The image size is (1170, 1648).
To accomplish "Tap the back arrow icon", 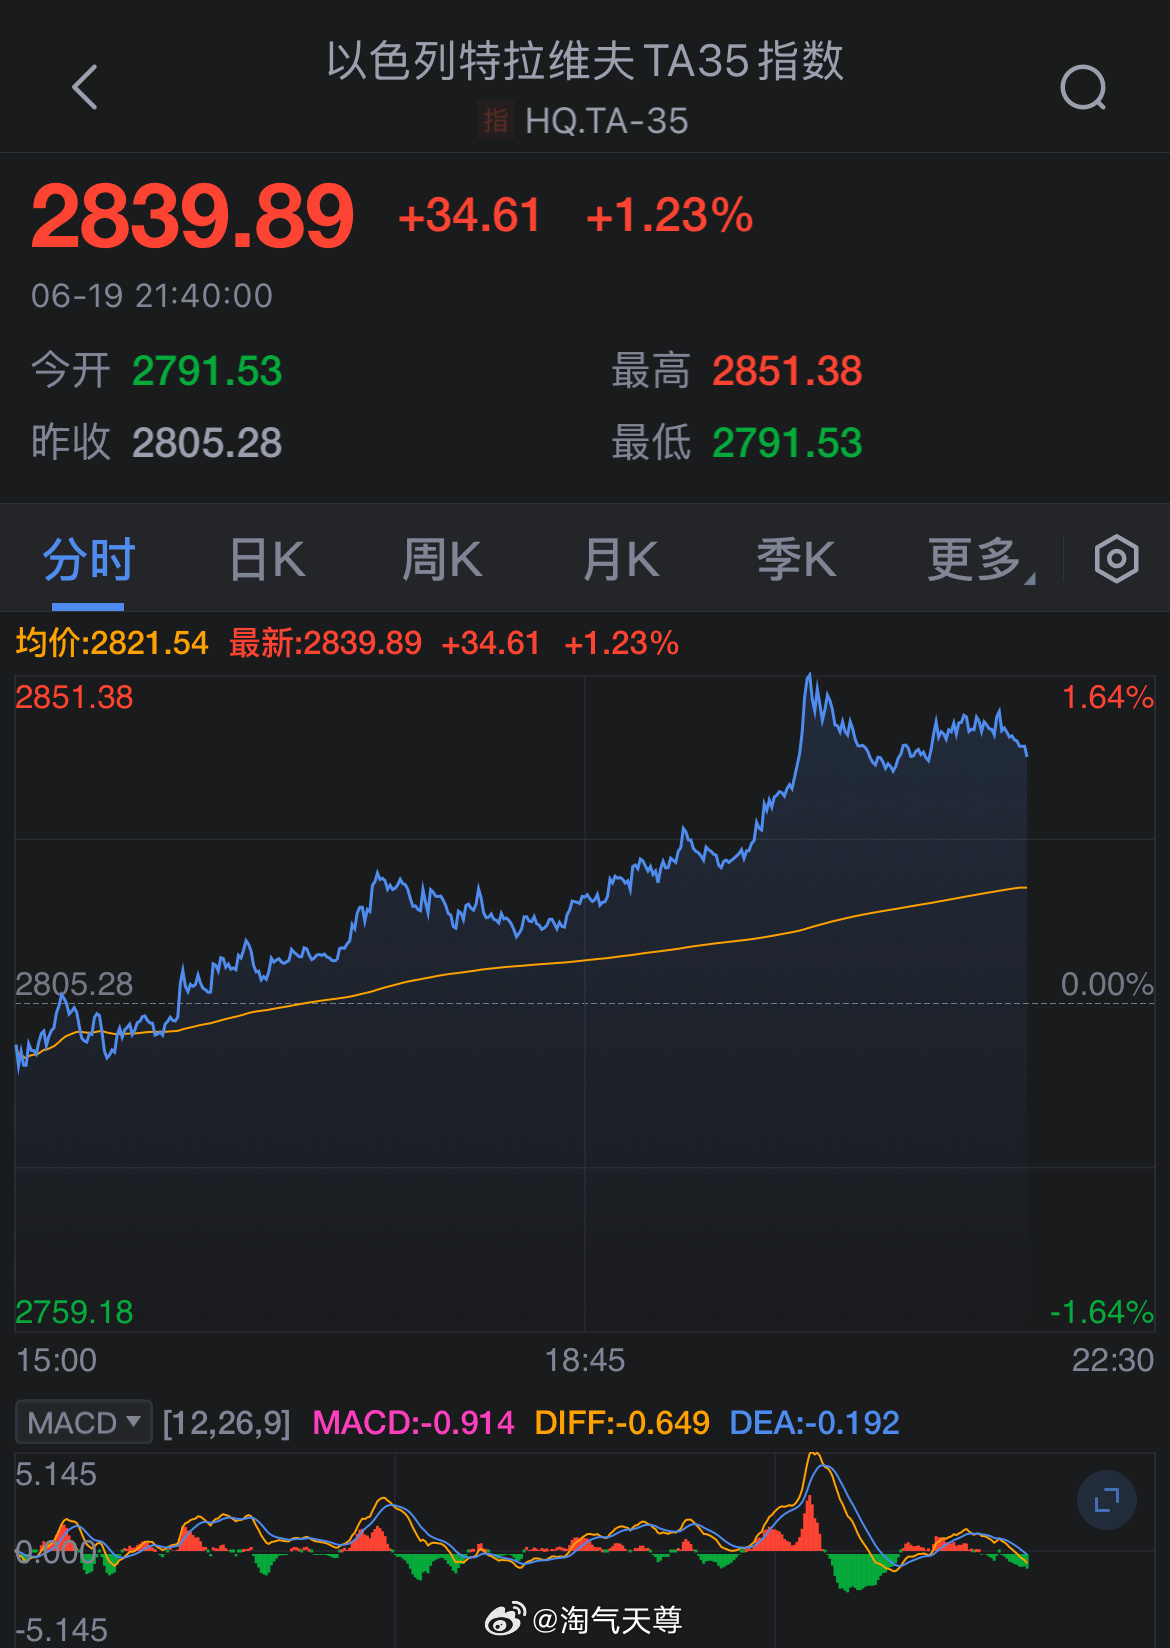I will pos(86,87).
